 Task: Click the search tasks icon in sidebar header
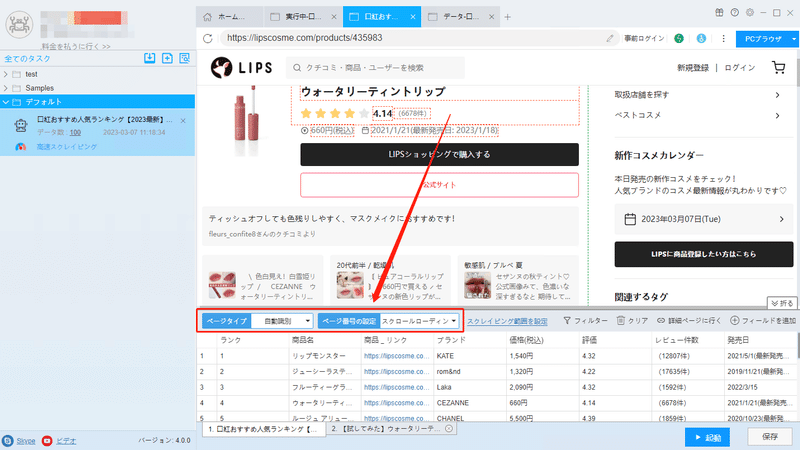(x=185, y=58)
